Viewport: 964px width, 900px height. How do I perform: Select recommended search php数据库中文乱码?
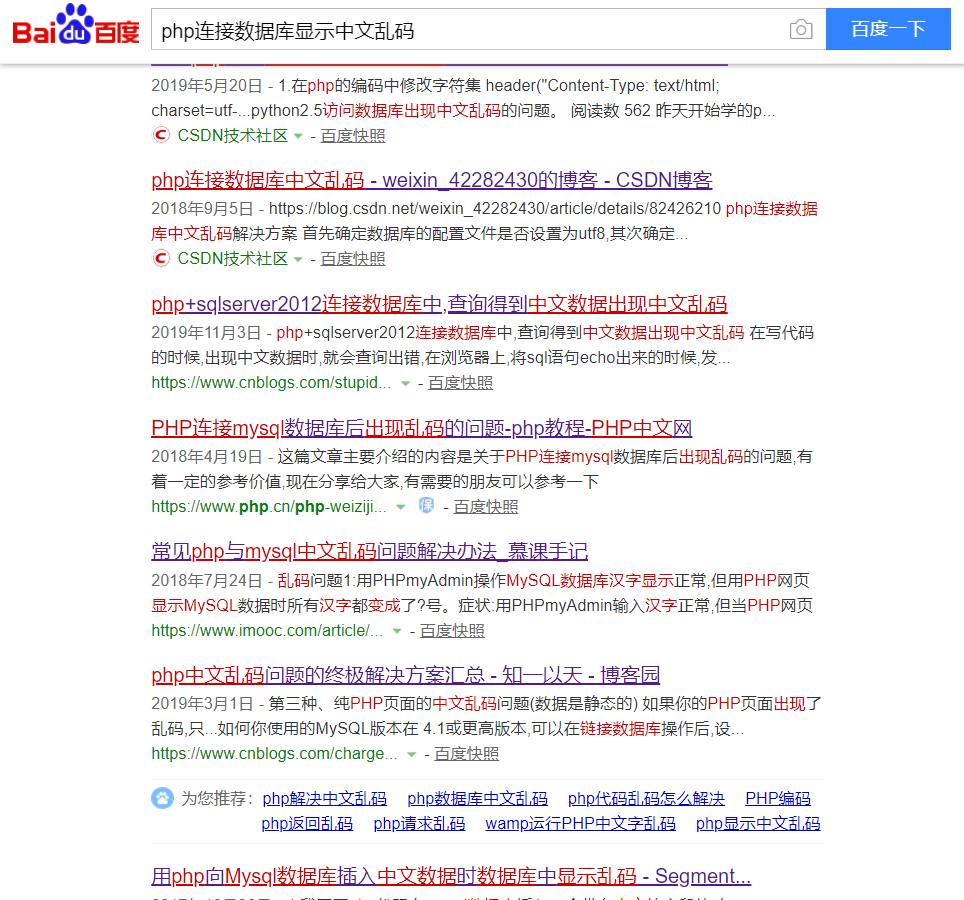(478, 799)
